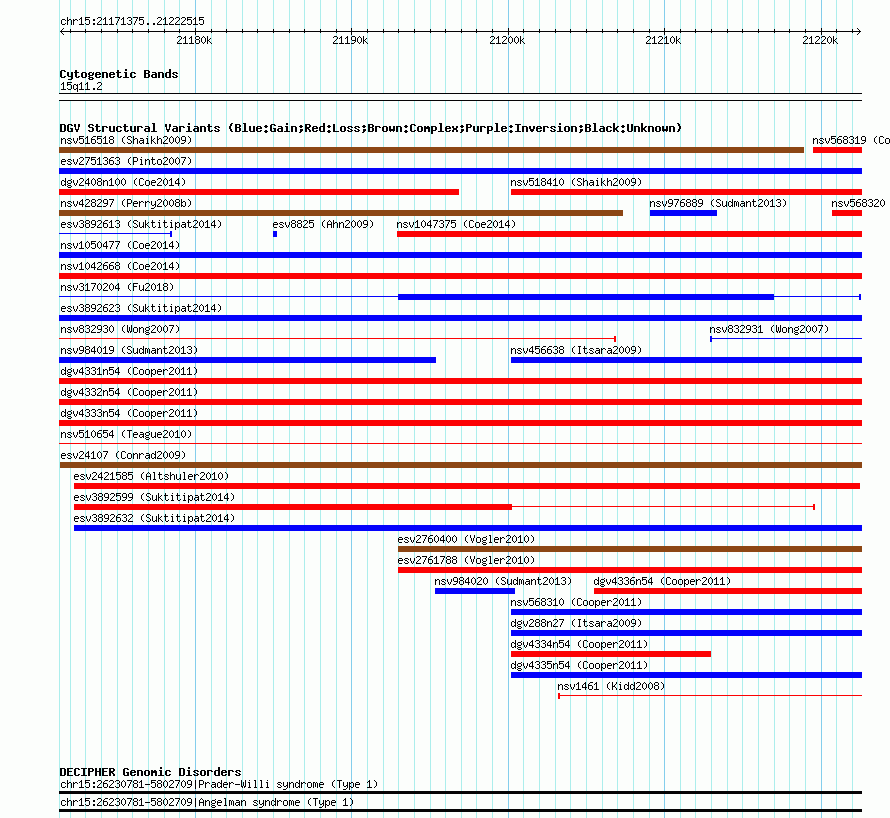
Task: Open nsv1047375 (Coe2014) variant label
Action: 456,224
